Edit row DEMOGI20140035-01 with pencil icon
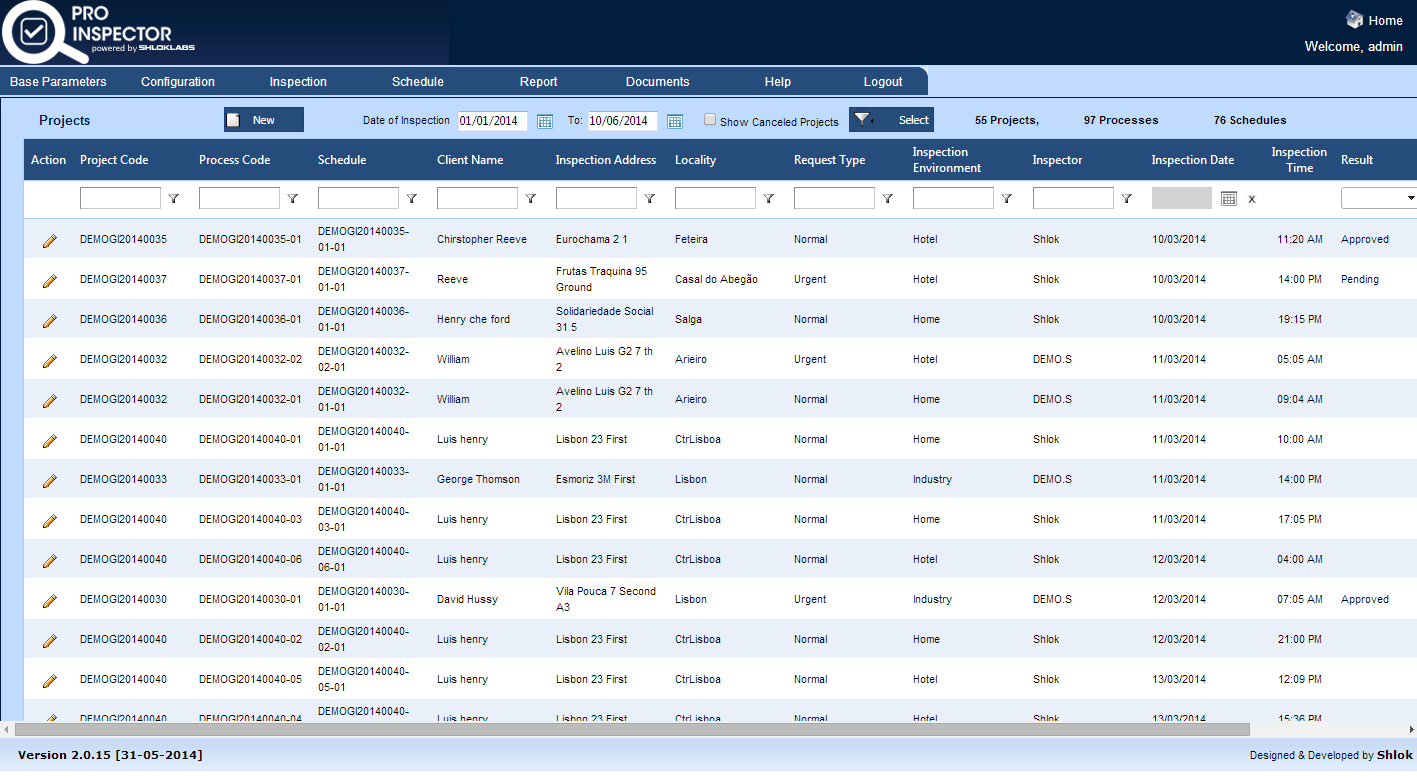Image resolution: width=1417 pixels, height=778 pixels. coord(49,241)
